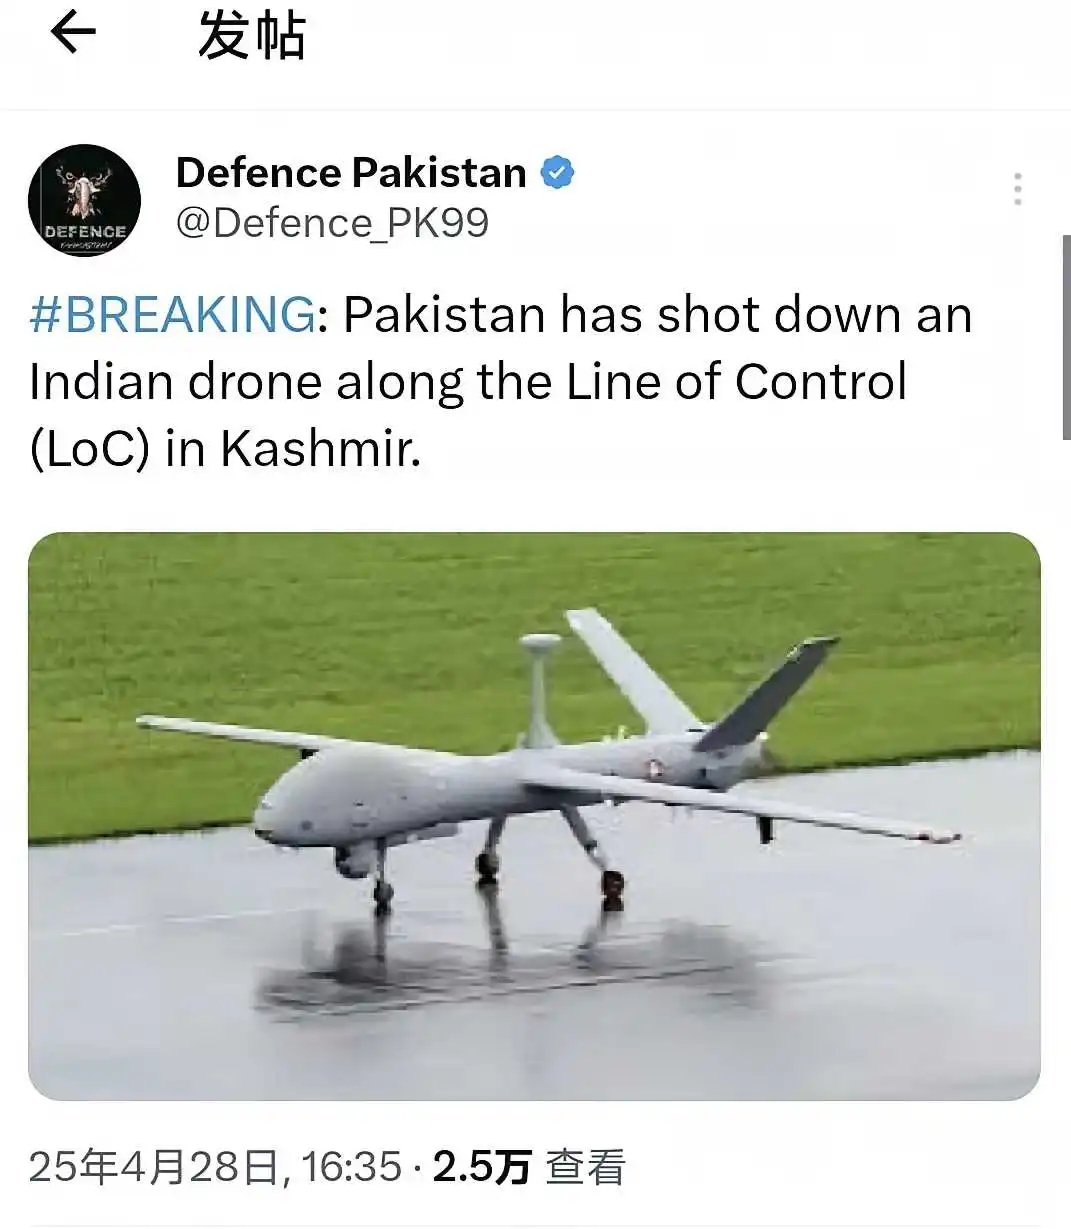Click the vertical scrollbar on right edge
Screen dimensions: 1071x1229
(1065, 337)
